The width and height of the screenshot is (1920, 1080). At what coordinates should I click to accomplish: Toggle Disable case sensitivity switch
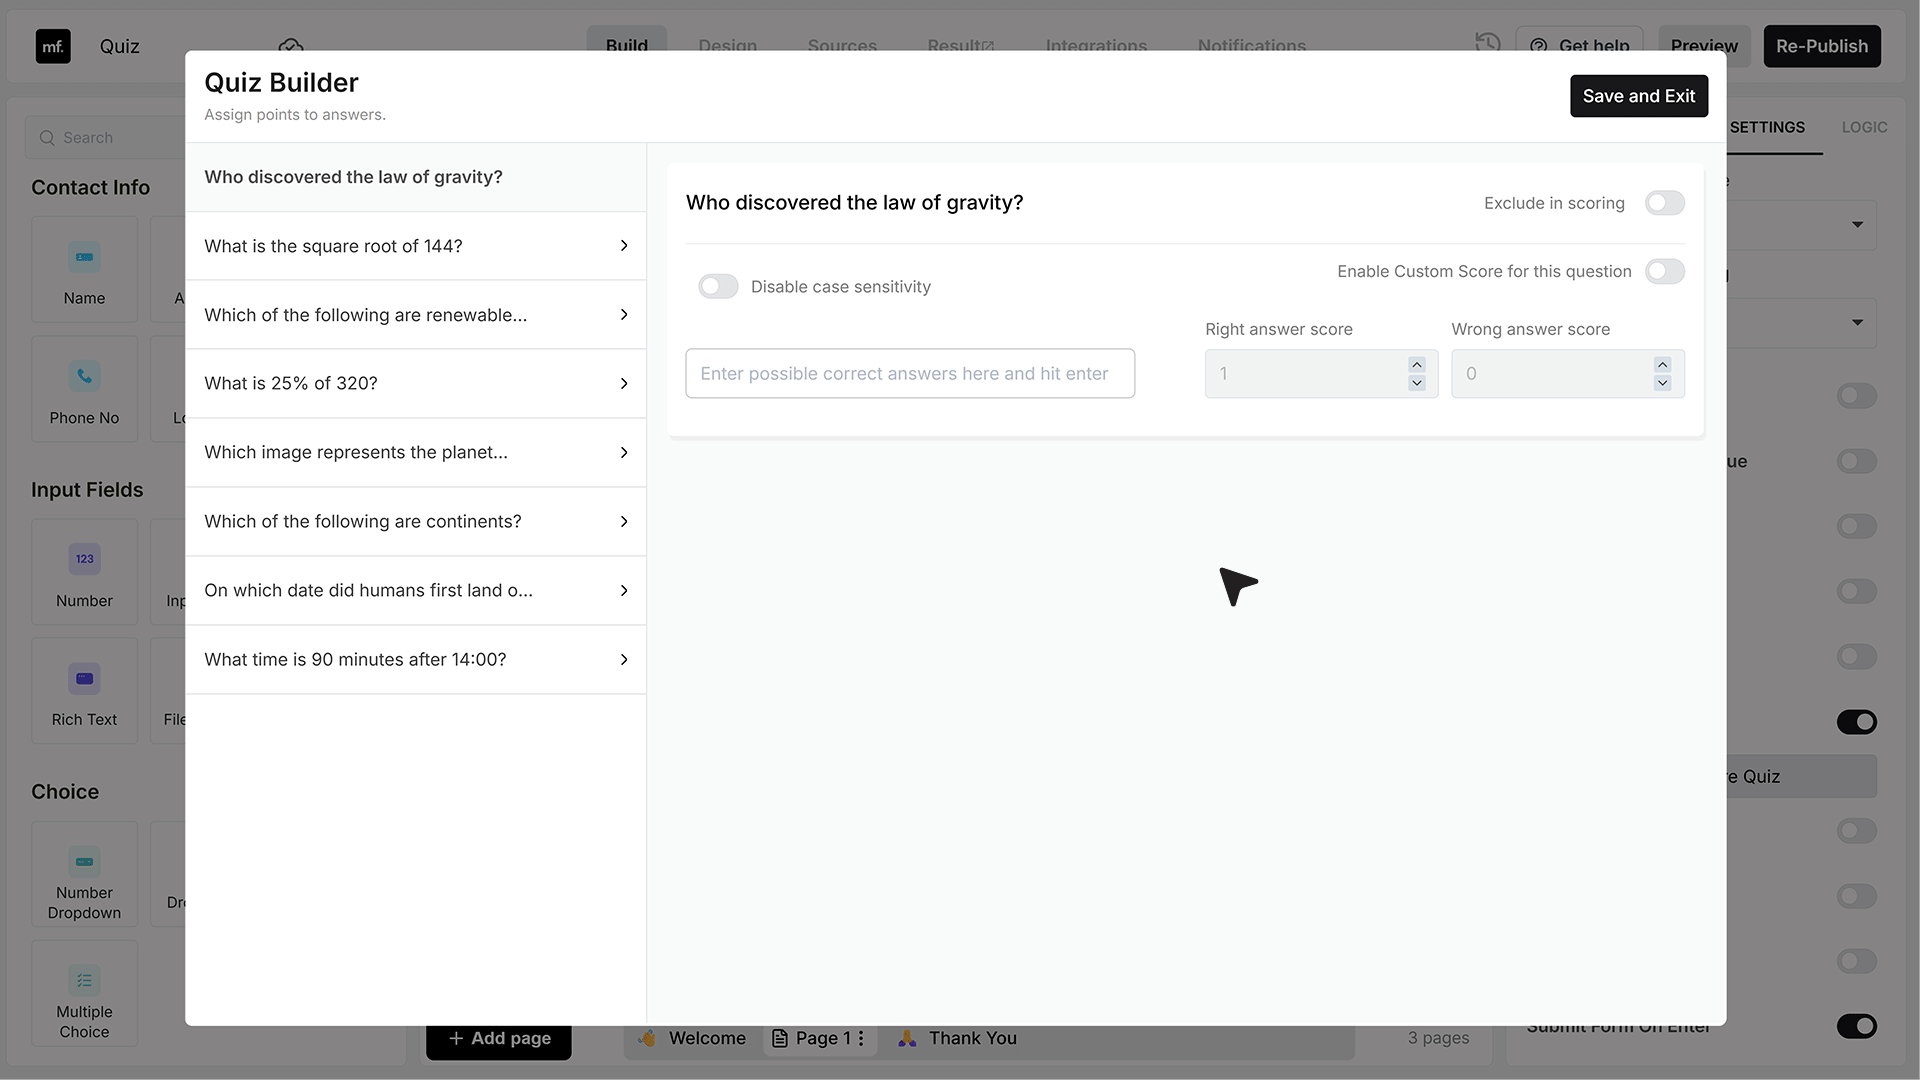click(718, 287)
